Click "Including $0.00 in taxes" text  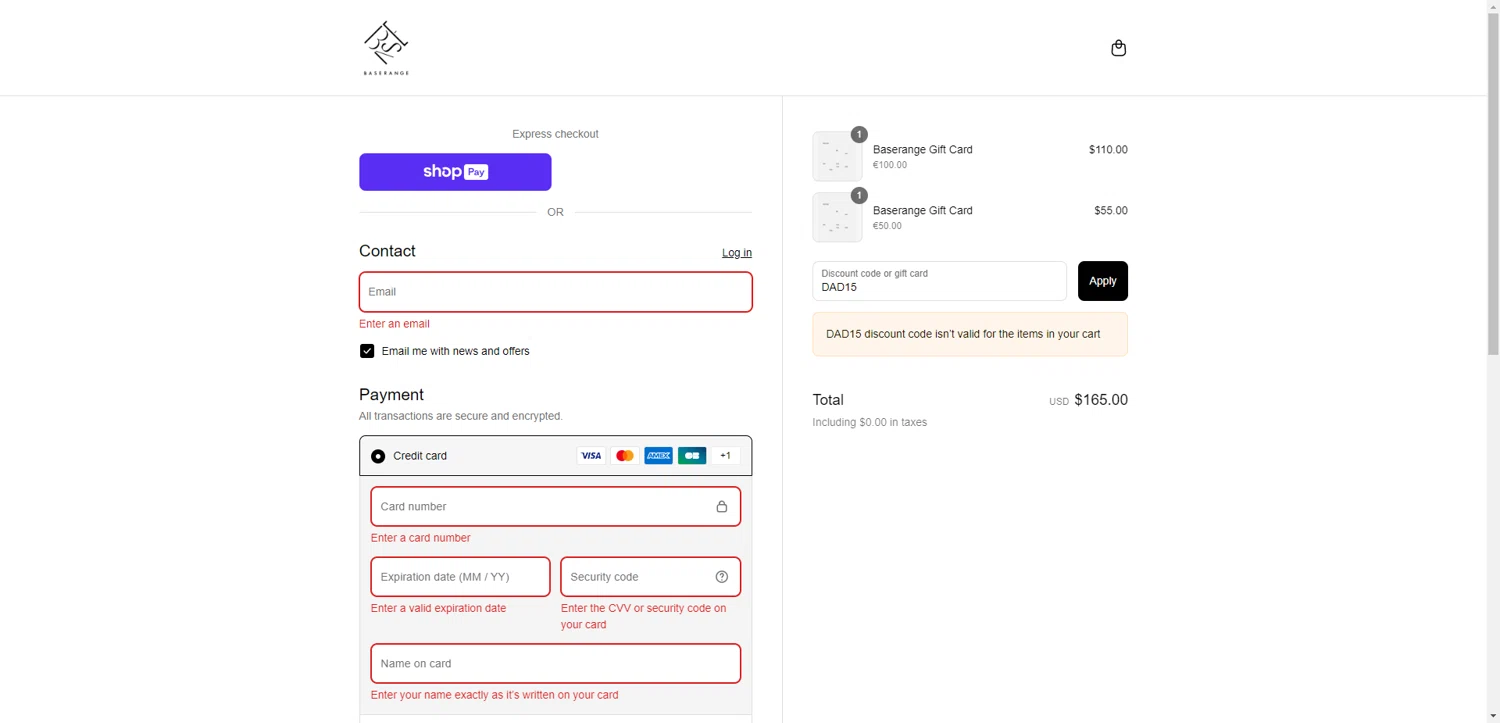(870, 422)
